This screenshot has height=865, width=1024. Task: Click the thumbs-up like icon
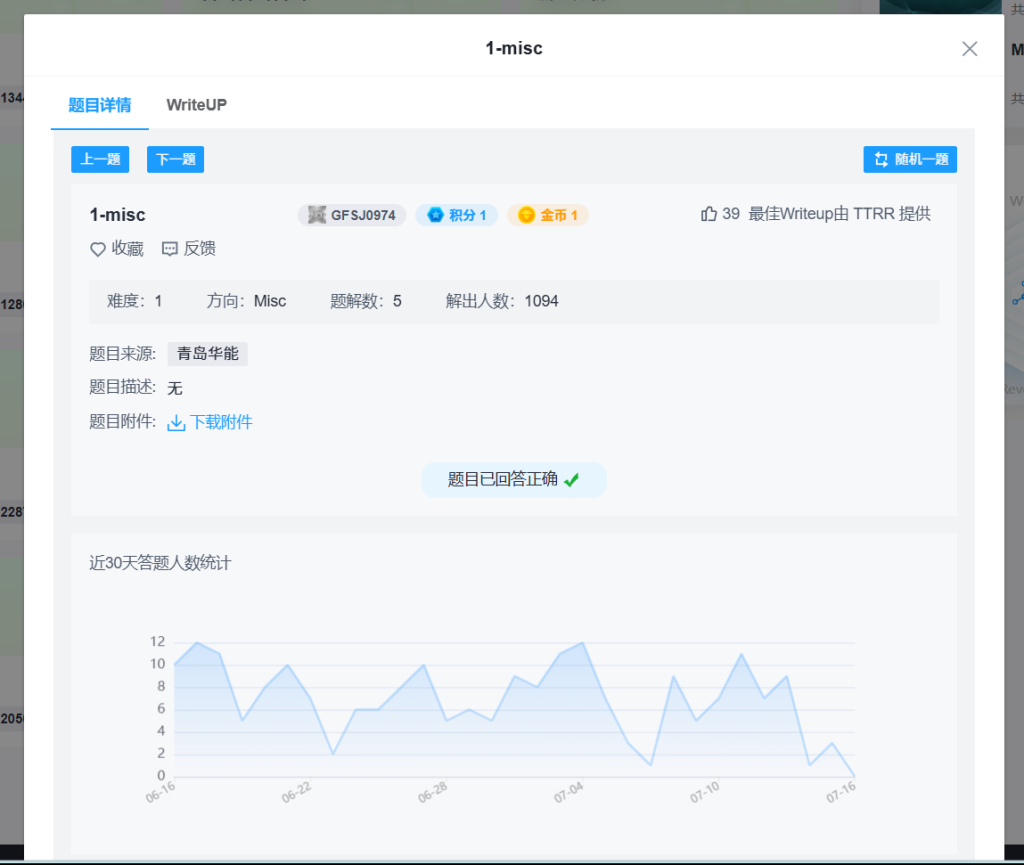[709, 214]
